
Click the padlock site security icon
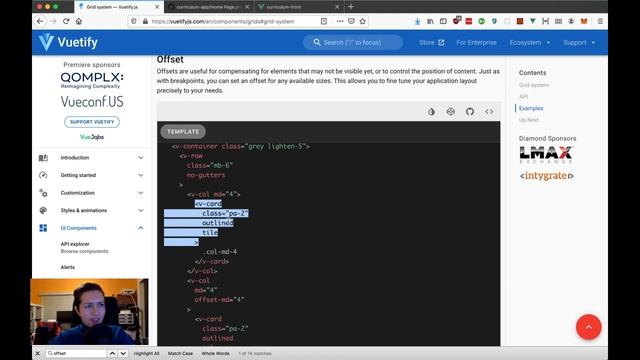point(145,21)
